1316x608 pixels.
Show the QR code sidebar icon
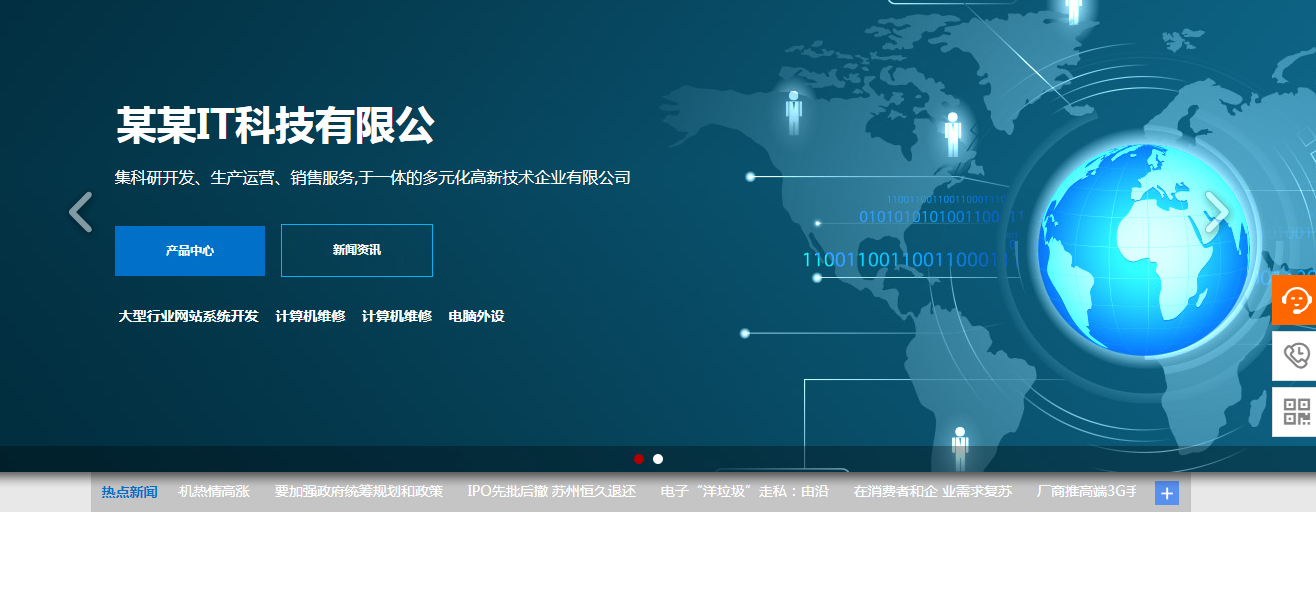click(1295, 412)
